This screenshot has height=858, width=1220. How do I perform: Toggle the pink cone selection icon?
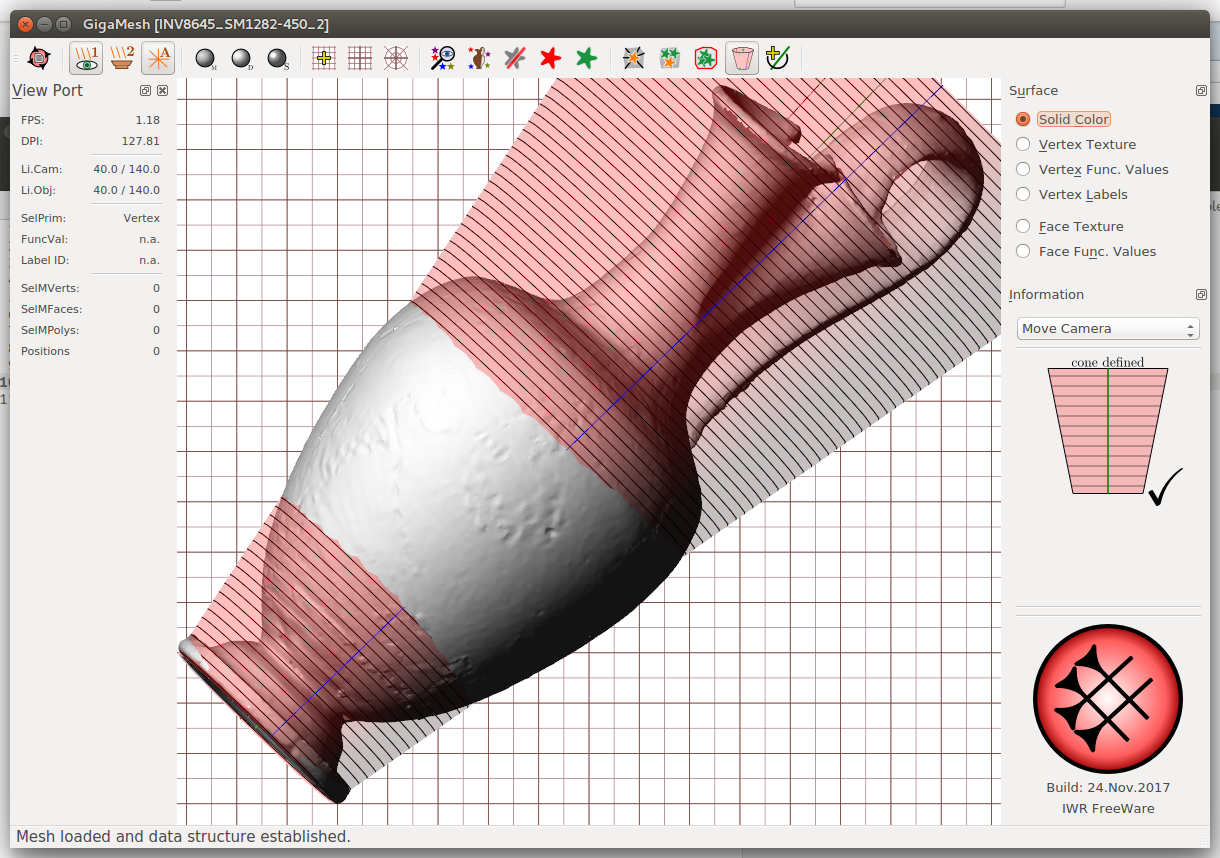click(742, 59)
